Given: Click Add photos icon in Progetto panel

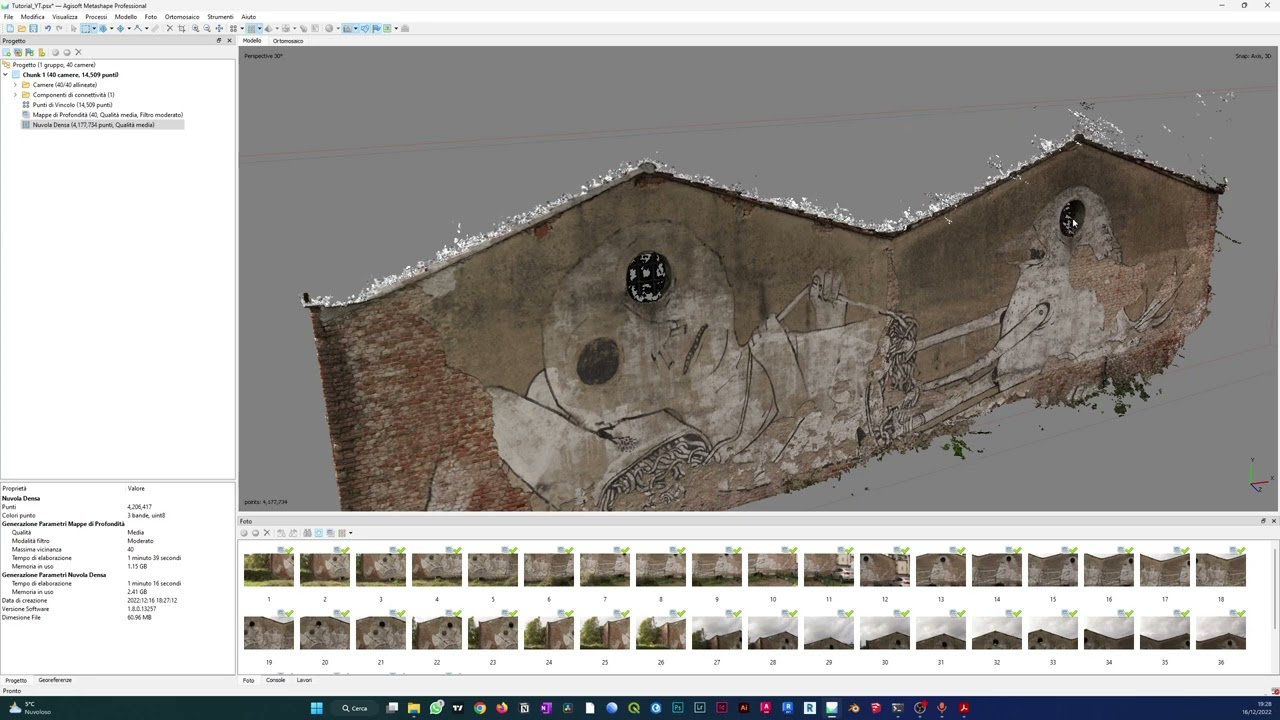Looking at the screenshot, I should coord(18,52).
